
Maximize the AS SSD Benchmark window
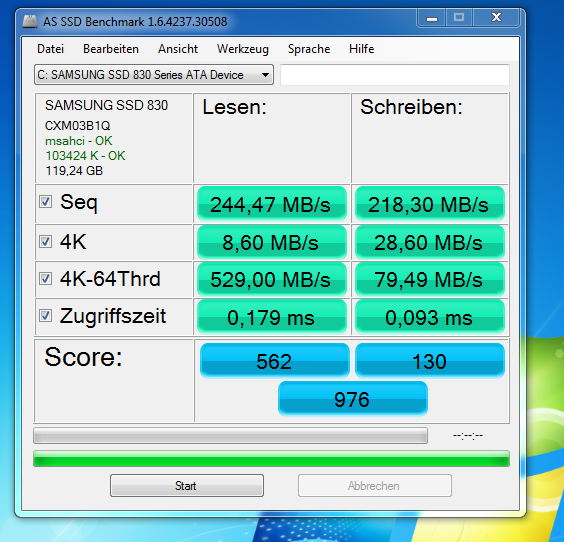(459, 18)
